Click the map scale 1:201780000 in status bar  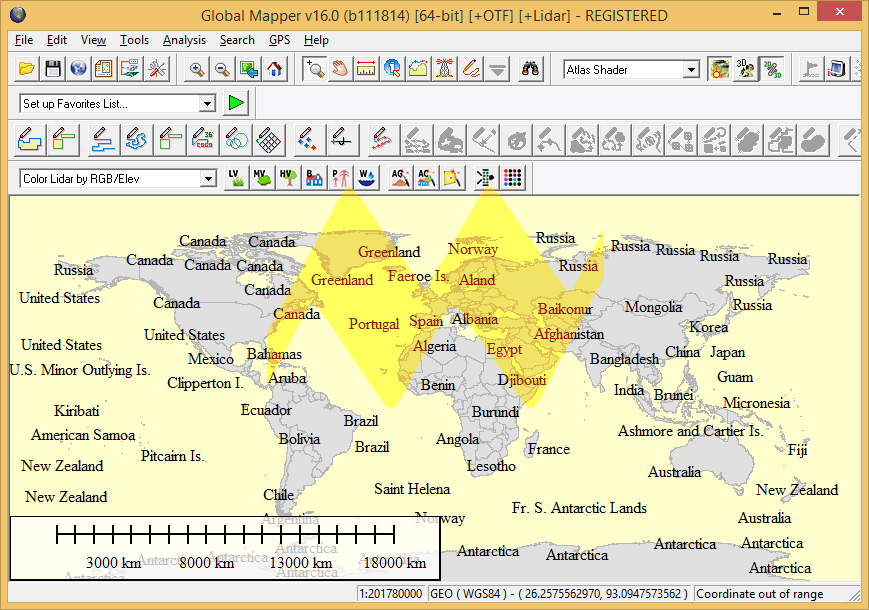391,594
